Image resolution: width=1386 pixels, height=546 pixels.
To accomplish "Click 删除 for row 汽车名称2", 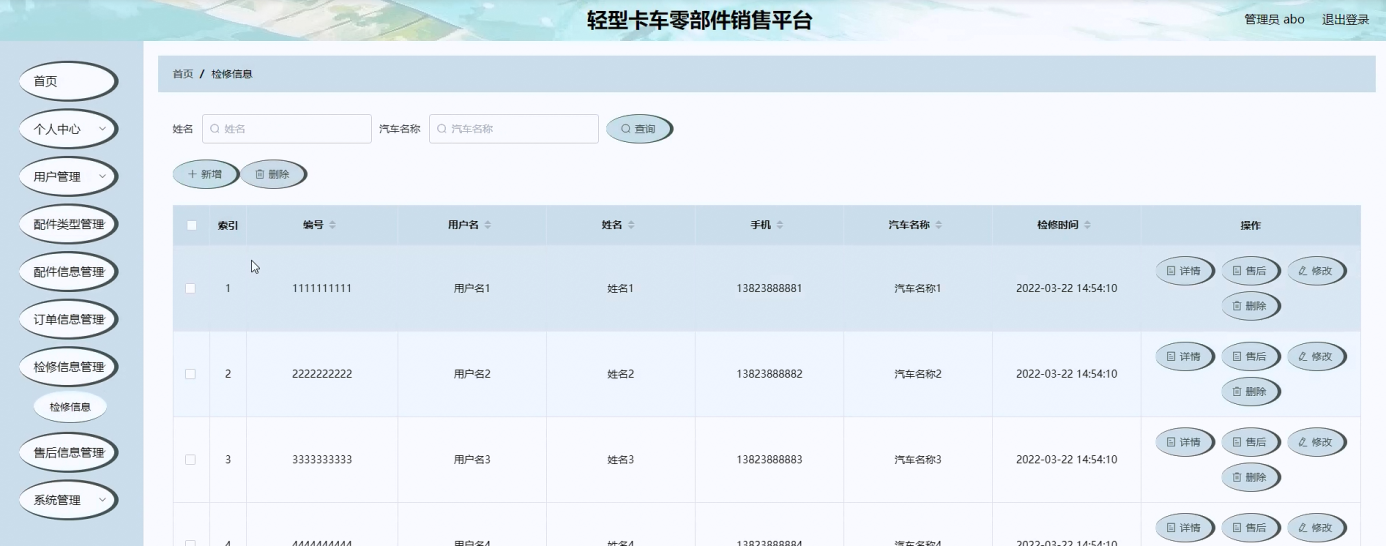I will click(x=1250, y=392).
